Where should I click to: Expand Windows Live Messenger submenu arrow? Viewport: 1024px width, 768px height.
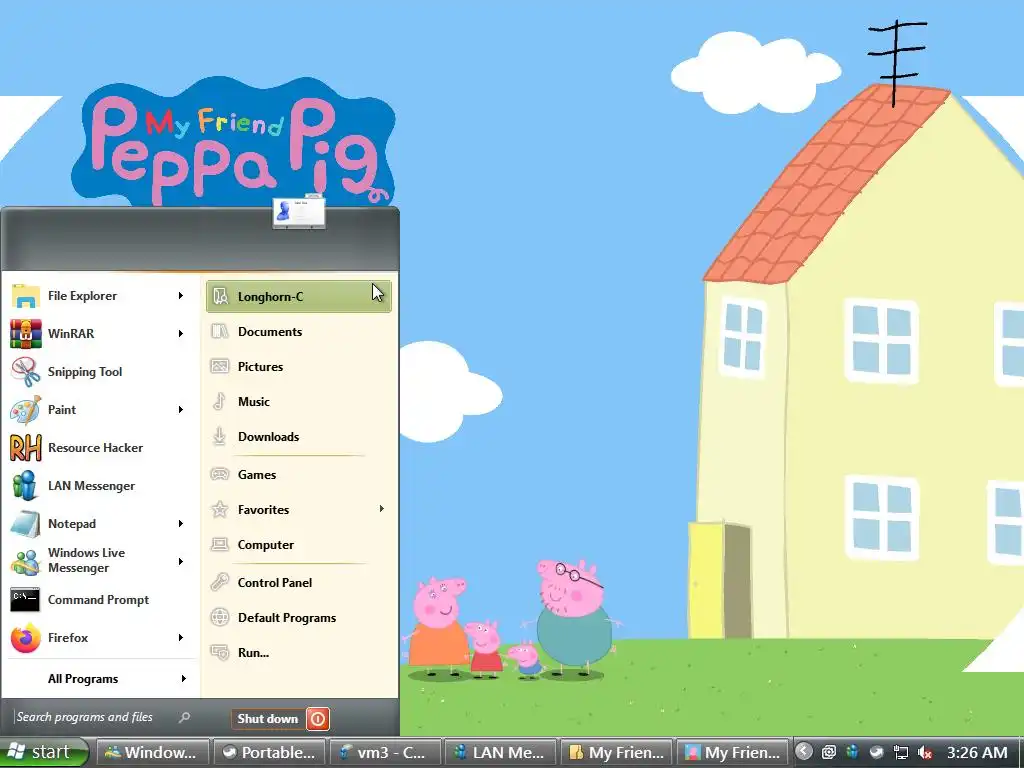click(181, 562)
